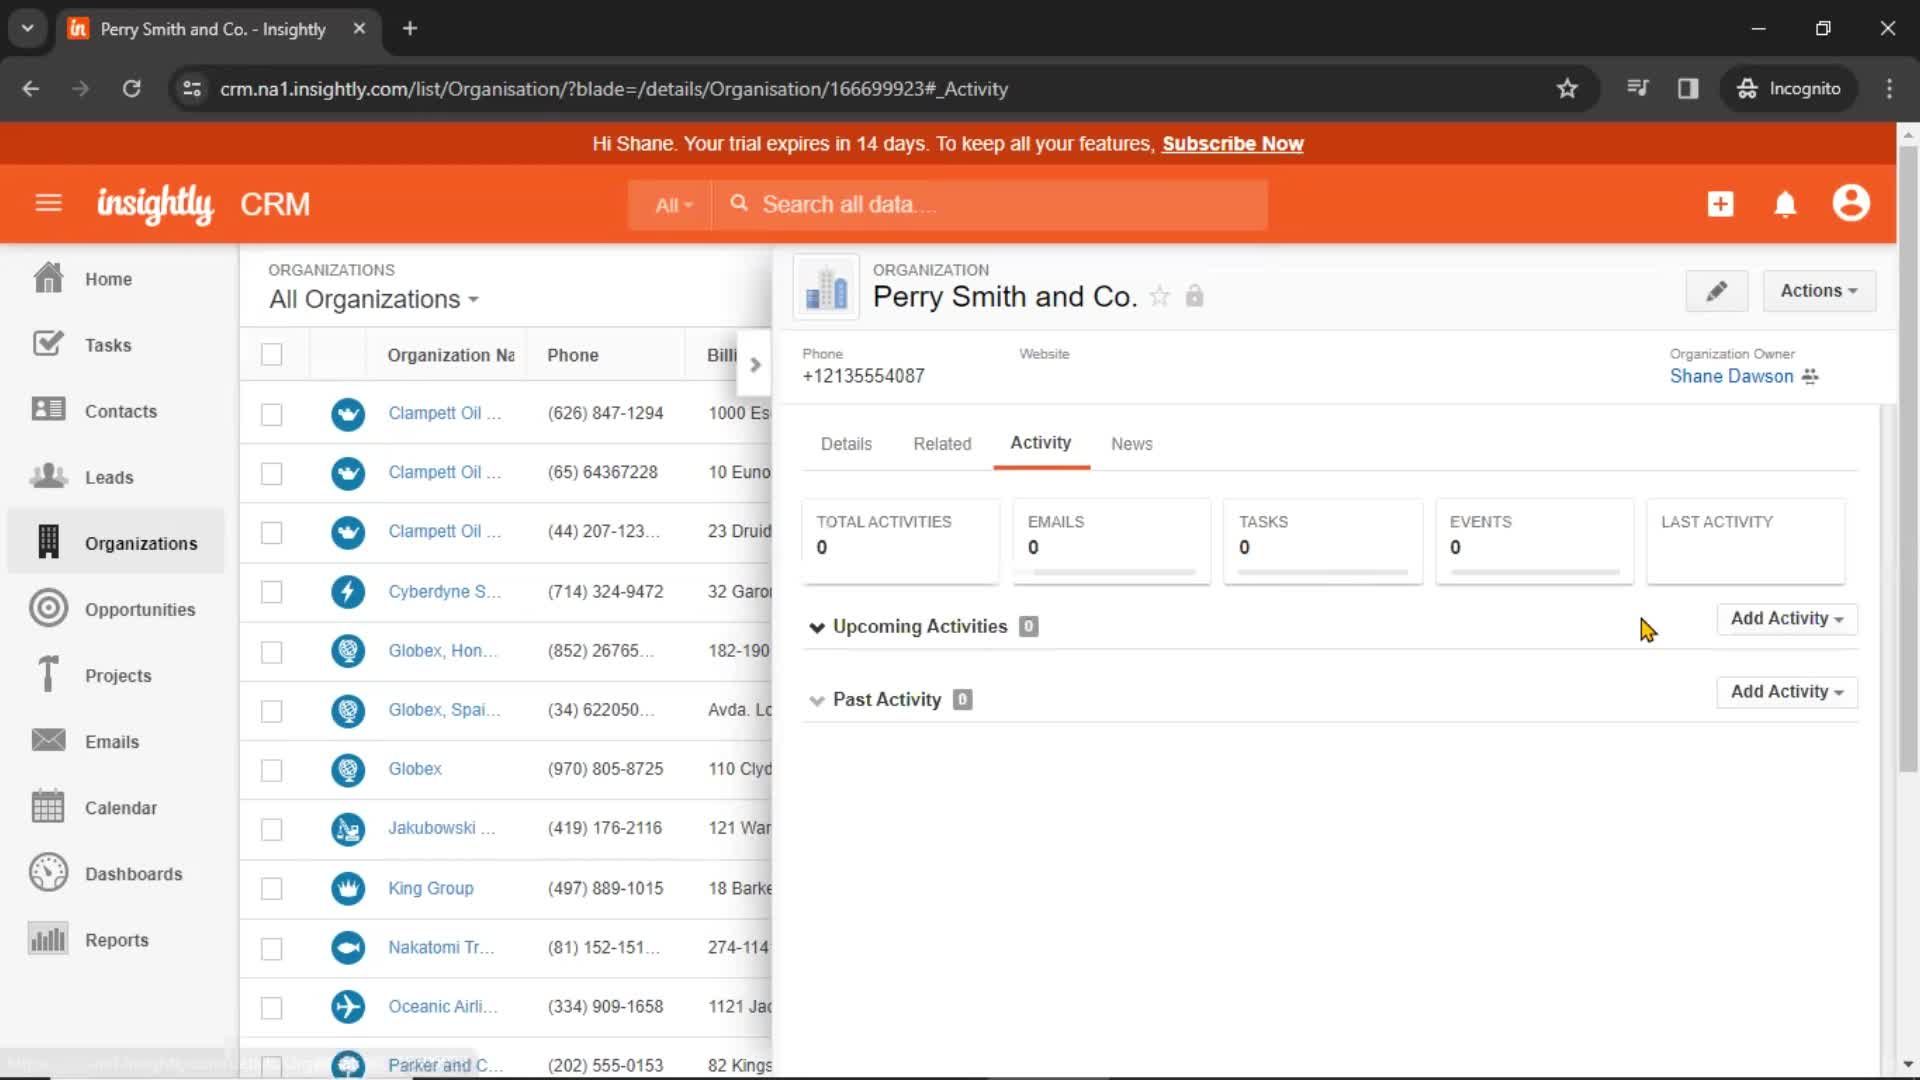Open the King Group organization link
Image resolution: width=1920 pixels, height=1080 pixels.
tap(431, 888)
